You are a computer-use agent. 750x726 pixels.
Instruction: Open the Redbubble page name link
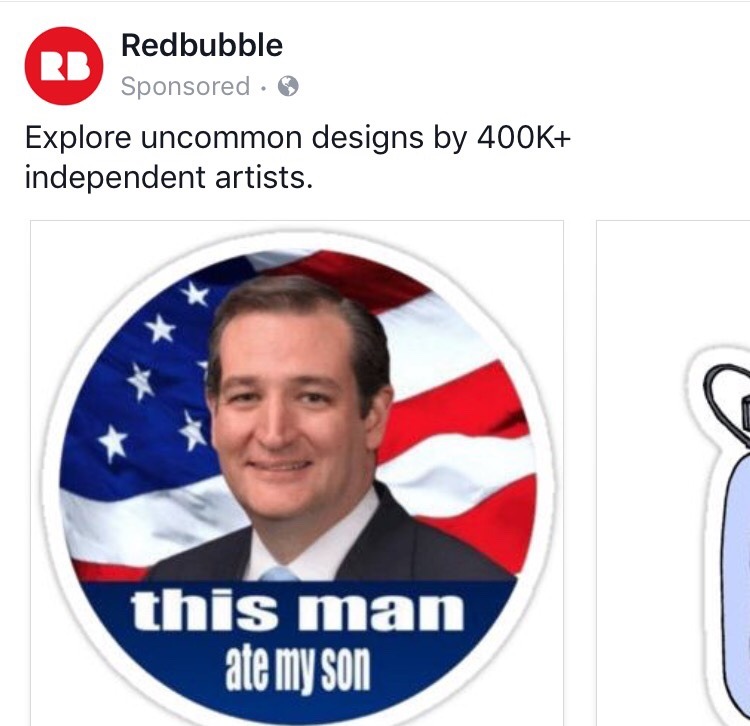pos(201,45)
